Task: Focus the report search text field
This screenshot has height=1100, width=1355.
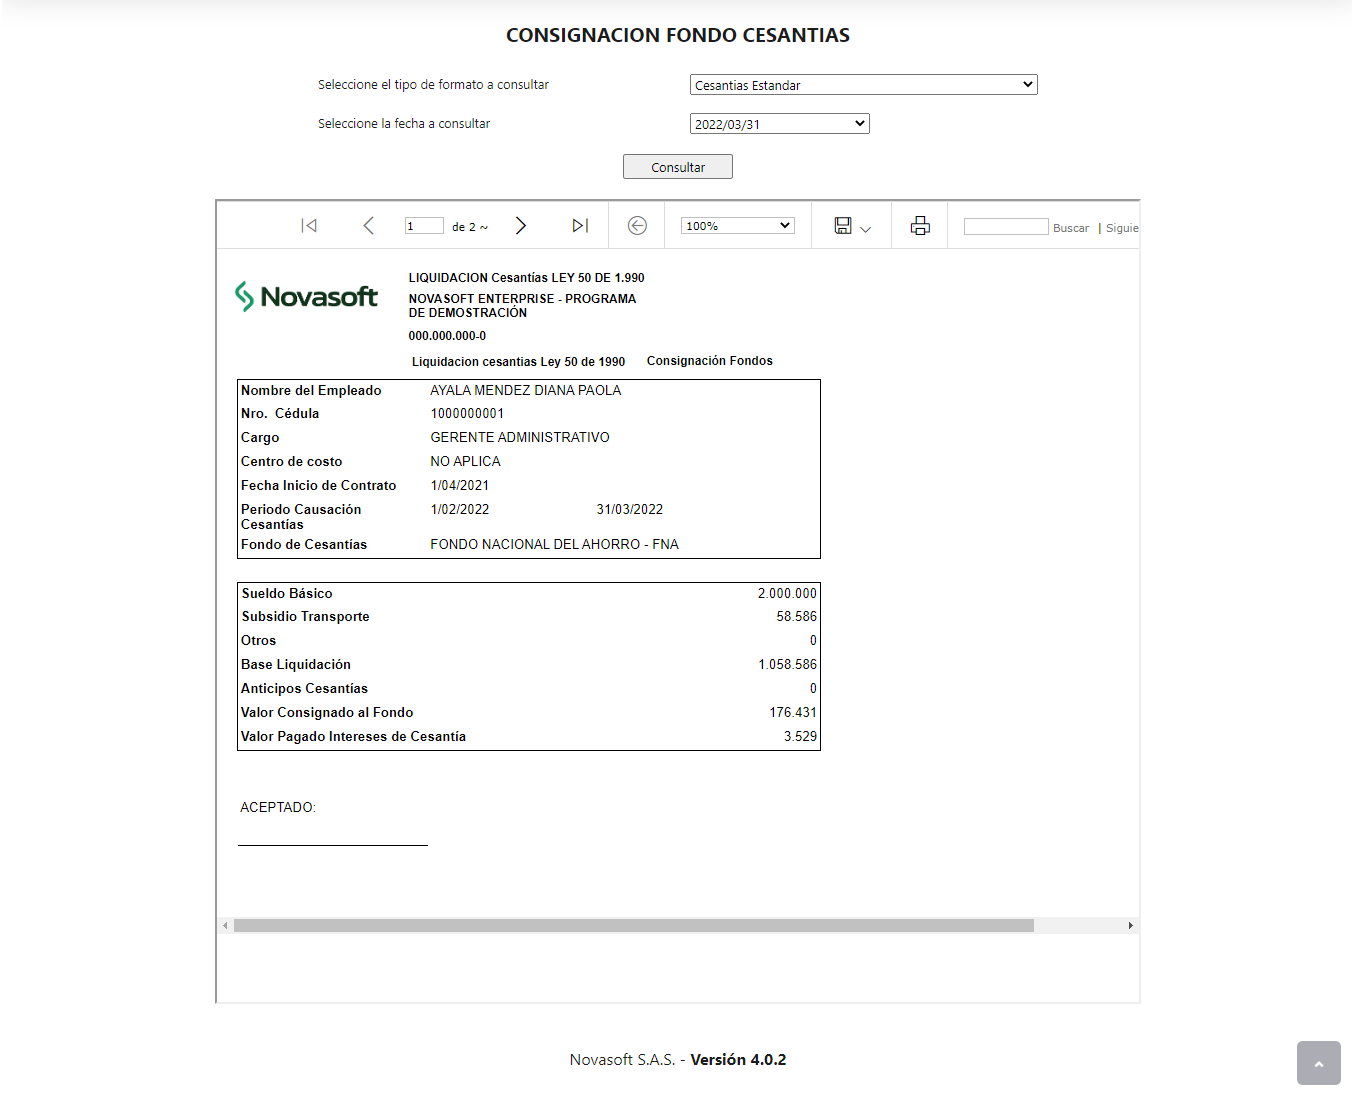Action: [x=1006, y=227]
